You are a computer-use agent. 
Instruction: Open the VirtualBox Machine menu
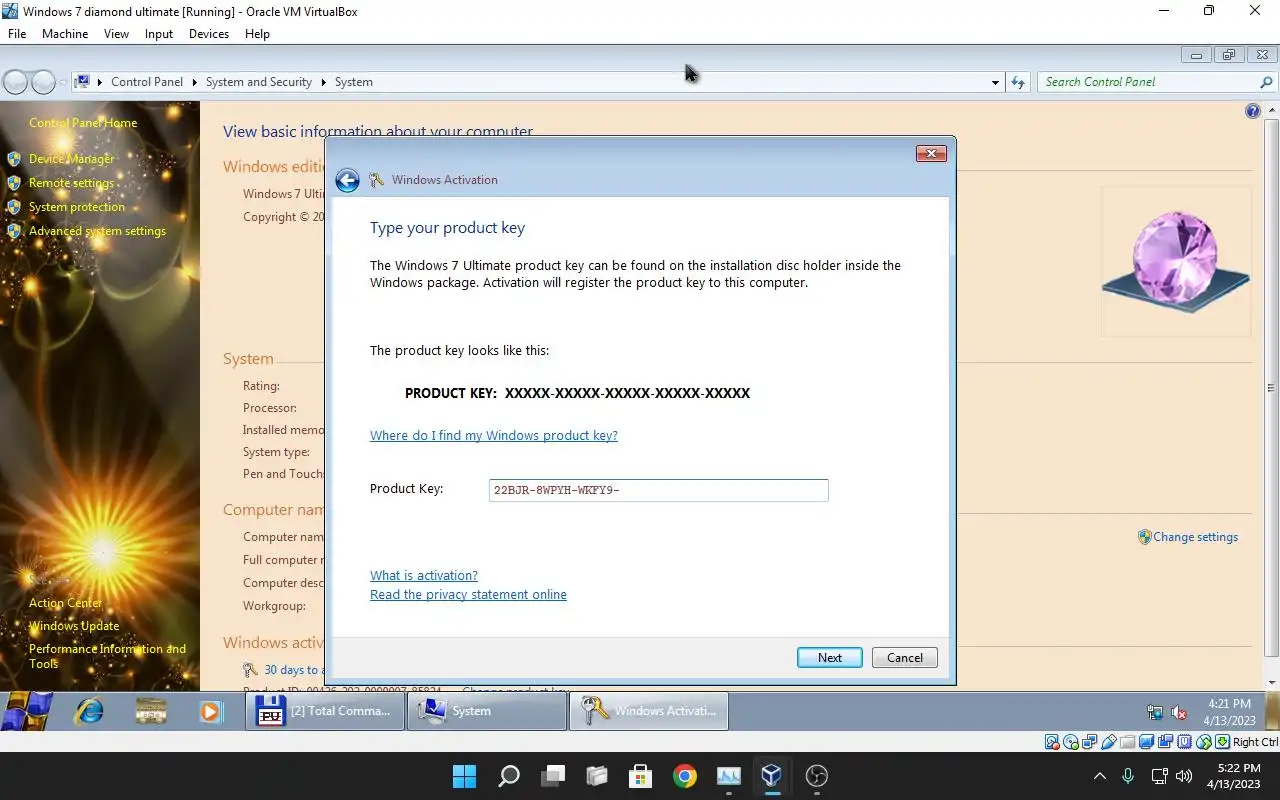(65, 34)
